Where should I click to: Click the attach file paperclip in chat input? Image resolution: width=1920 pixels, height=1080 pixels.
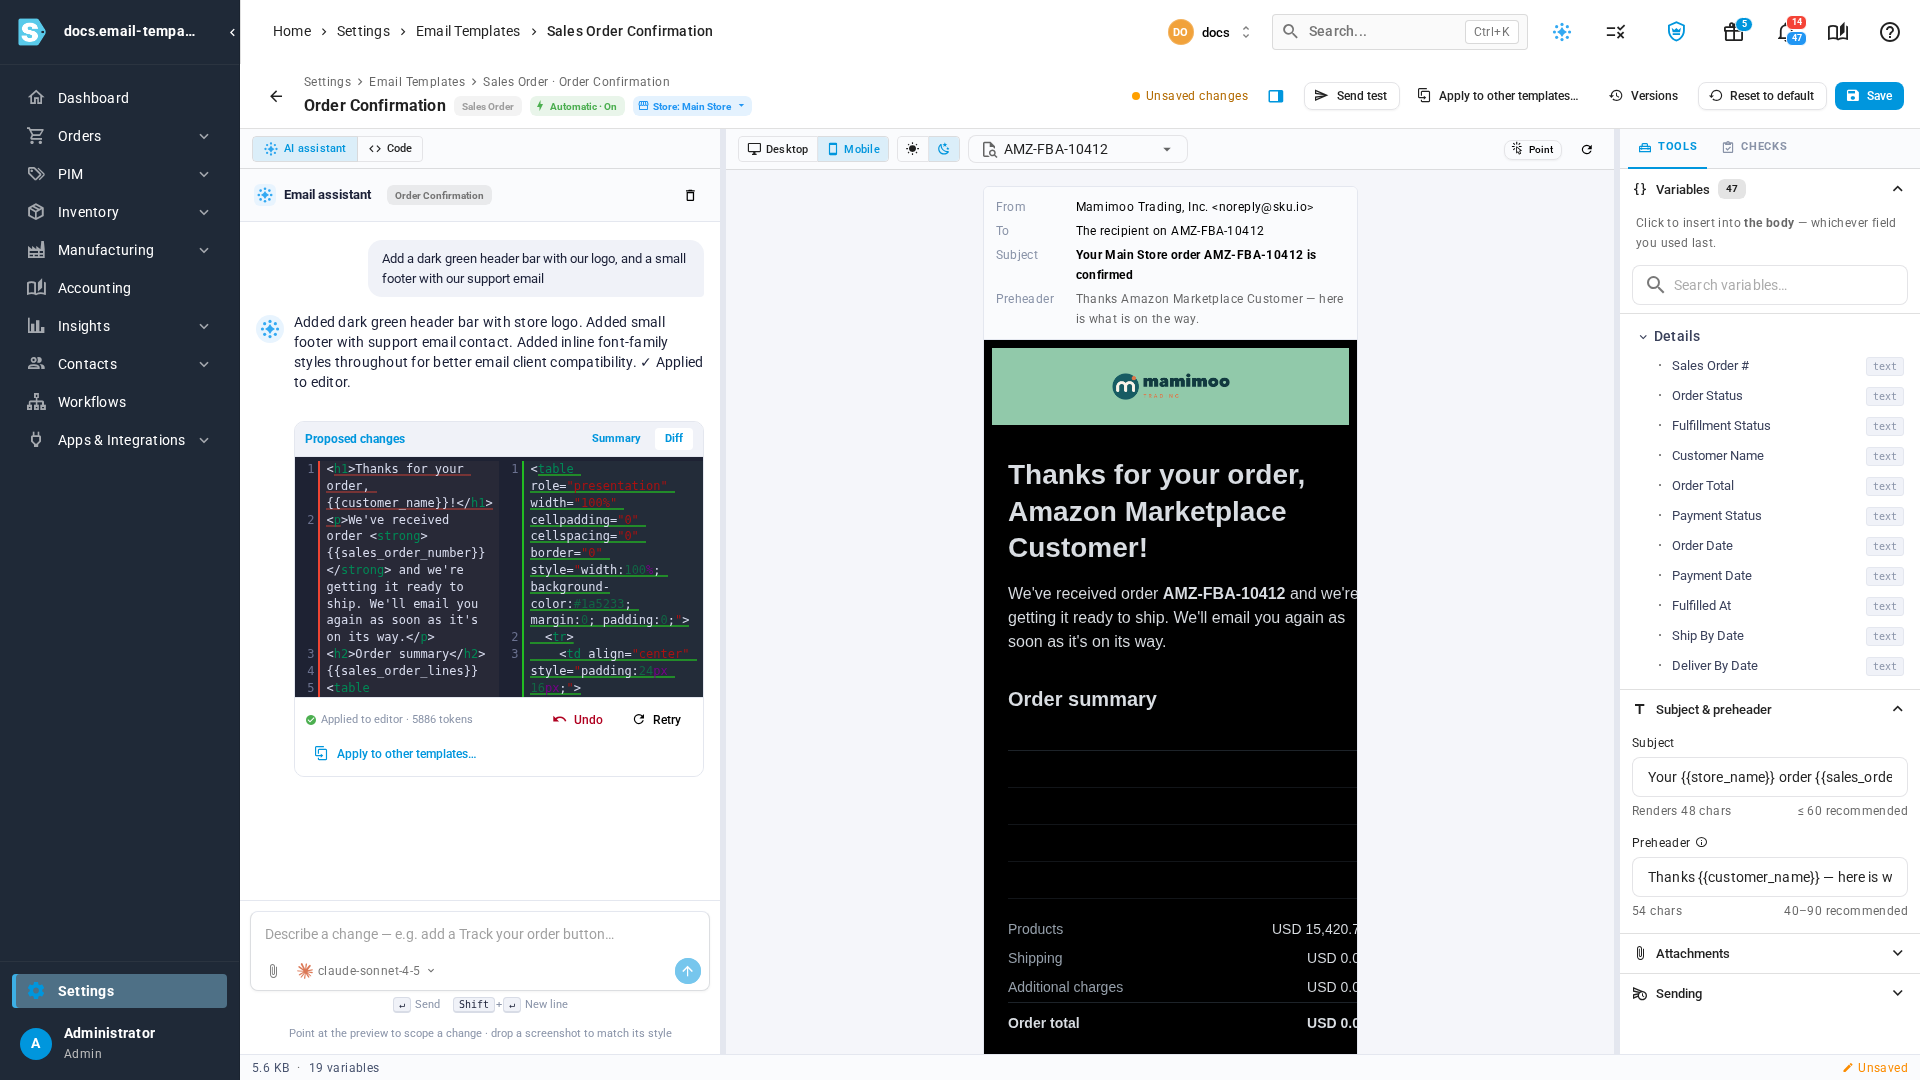pos(273,971)
